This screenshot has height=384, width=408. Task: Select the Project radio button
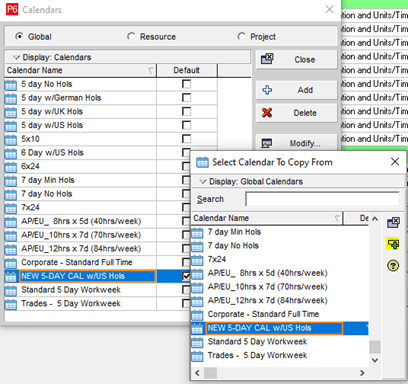241,36
